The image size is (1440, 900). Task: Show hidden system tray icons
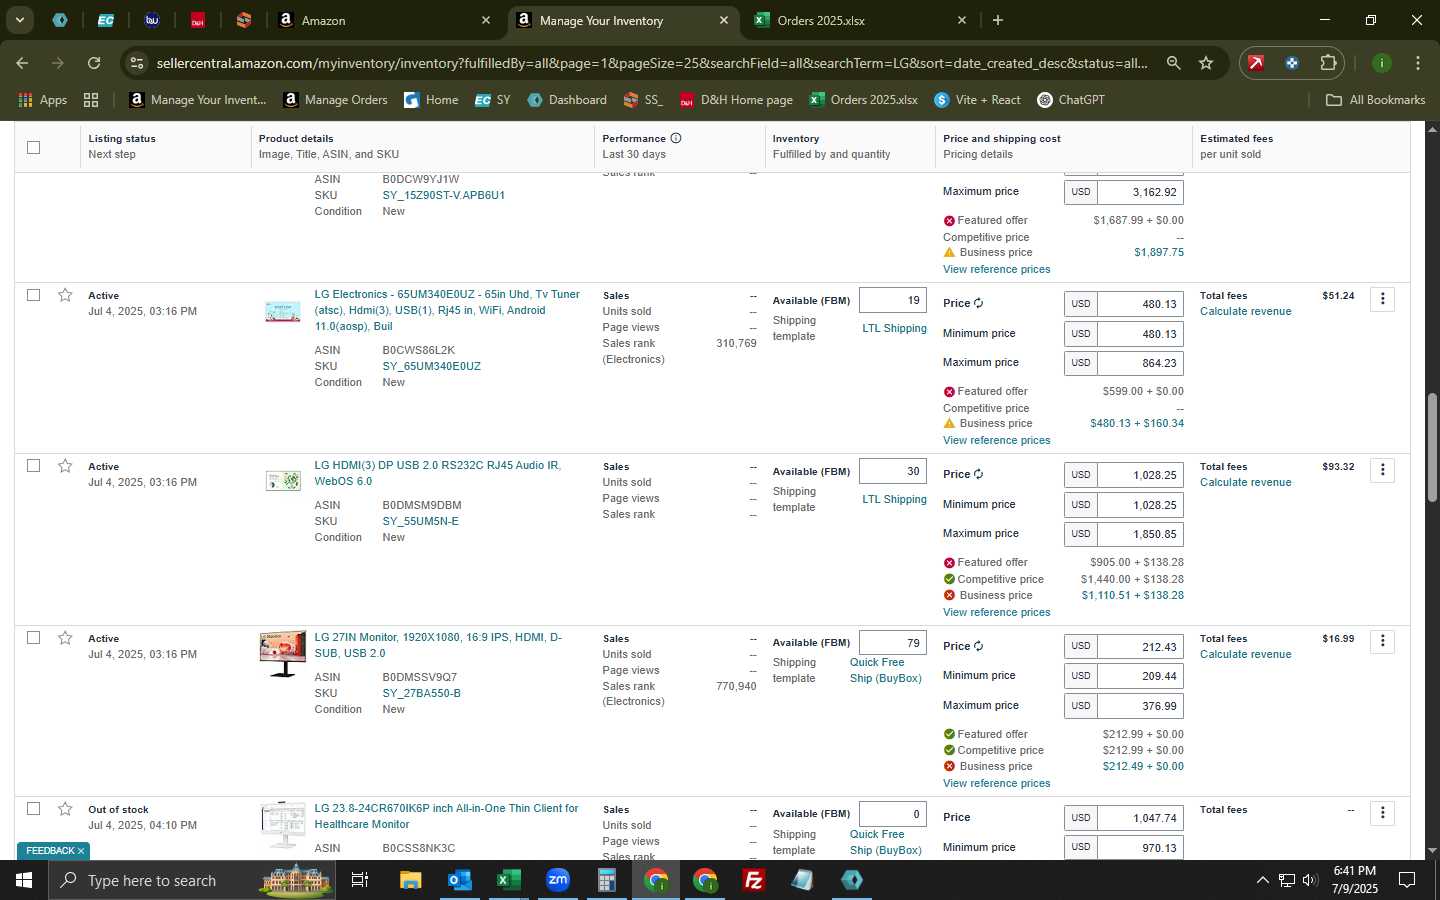click(x=1262, y=880)
